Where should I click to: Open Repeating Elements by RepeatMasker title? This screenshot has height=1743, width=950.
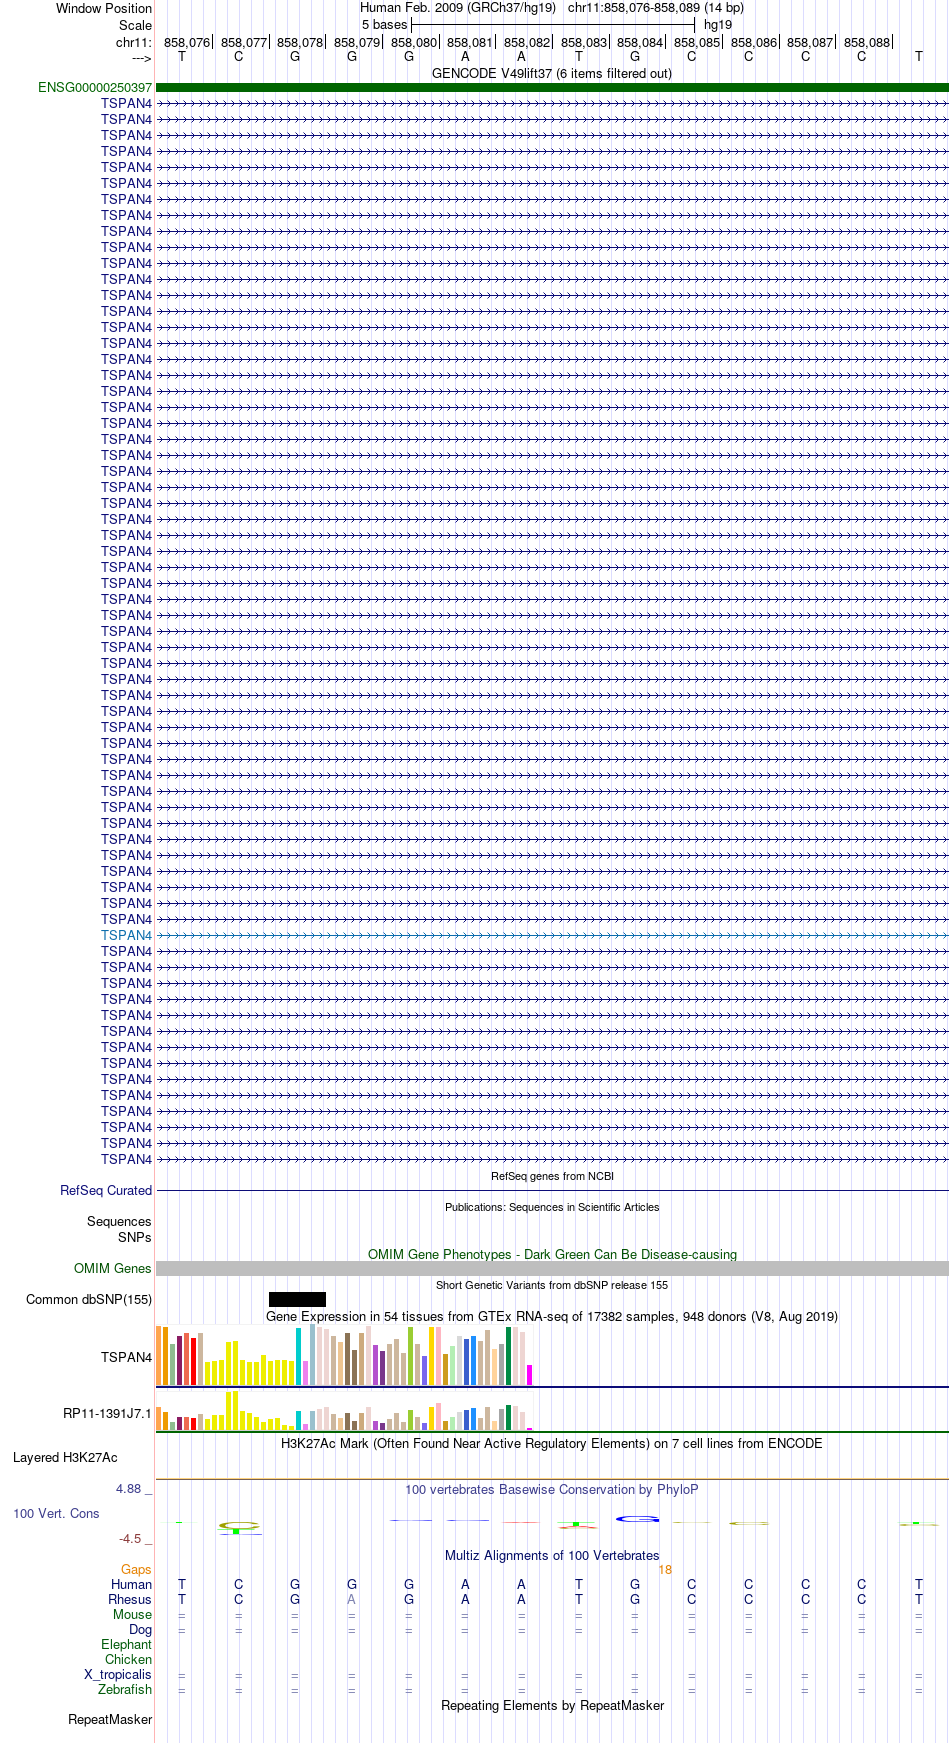[x=552, y=1705]
